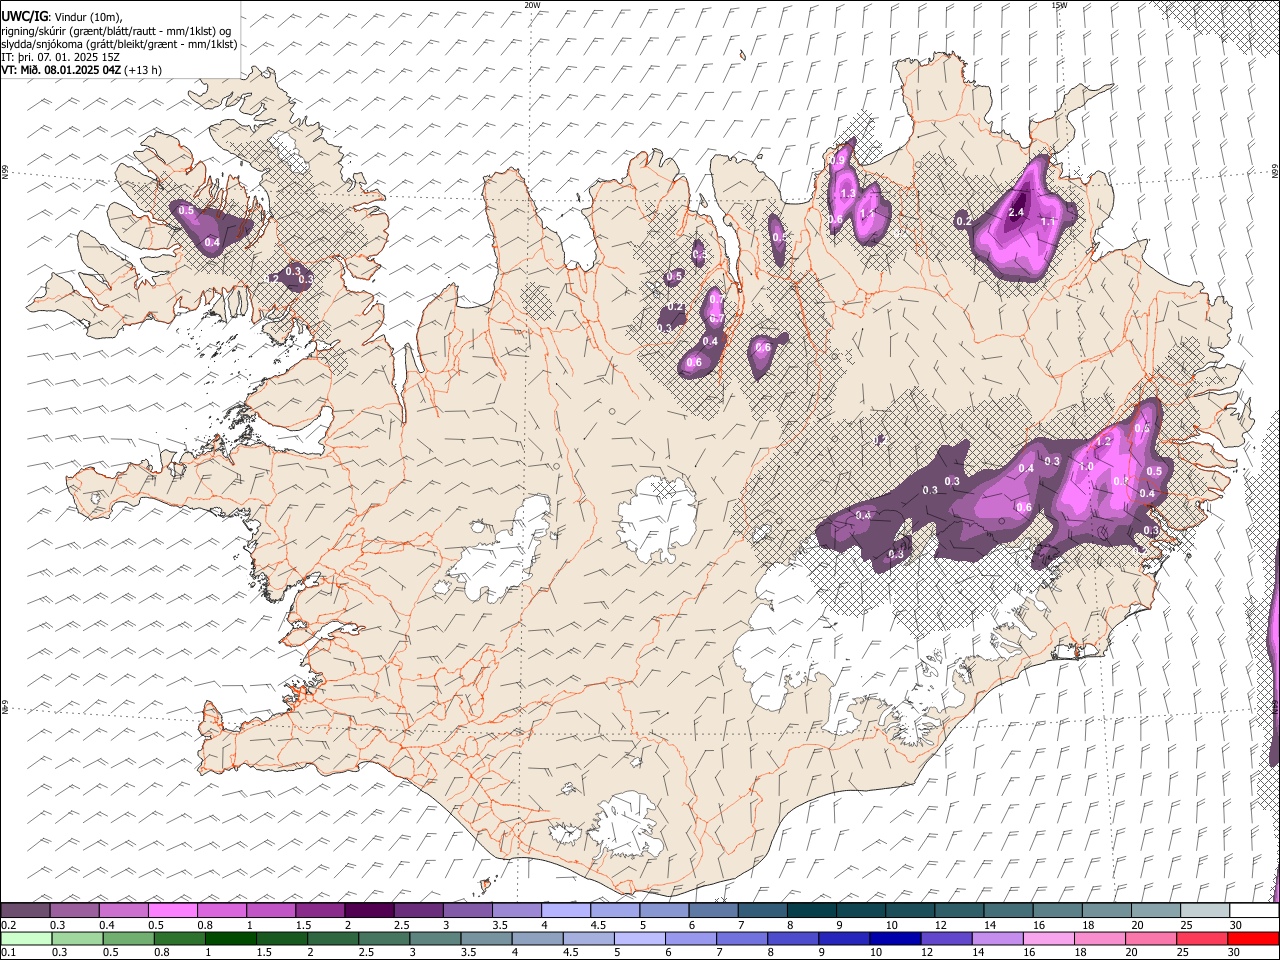Click the "20W" longitude label
This screenshot has height=960, width=1280.
tap(532, 5)
